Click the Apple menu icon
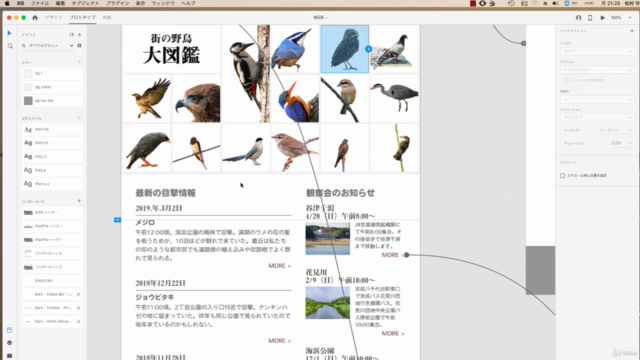 point(7,3)
